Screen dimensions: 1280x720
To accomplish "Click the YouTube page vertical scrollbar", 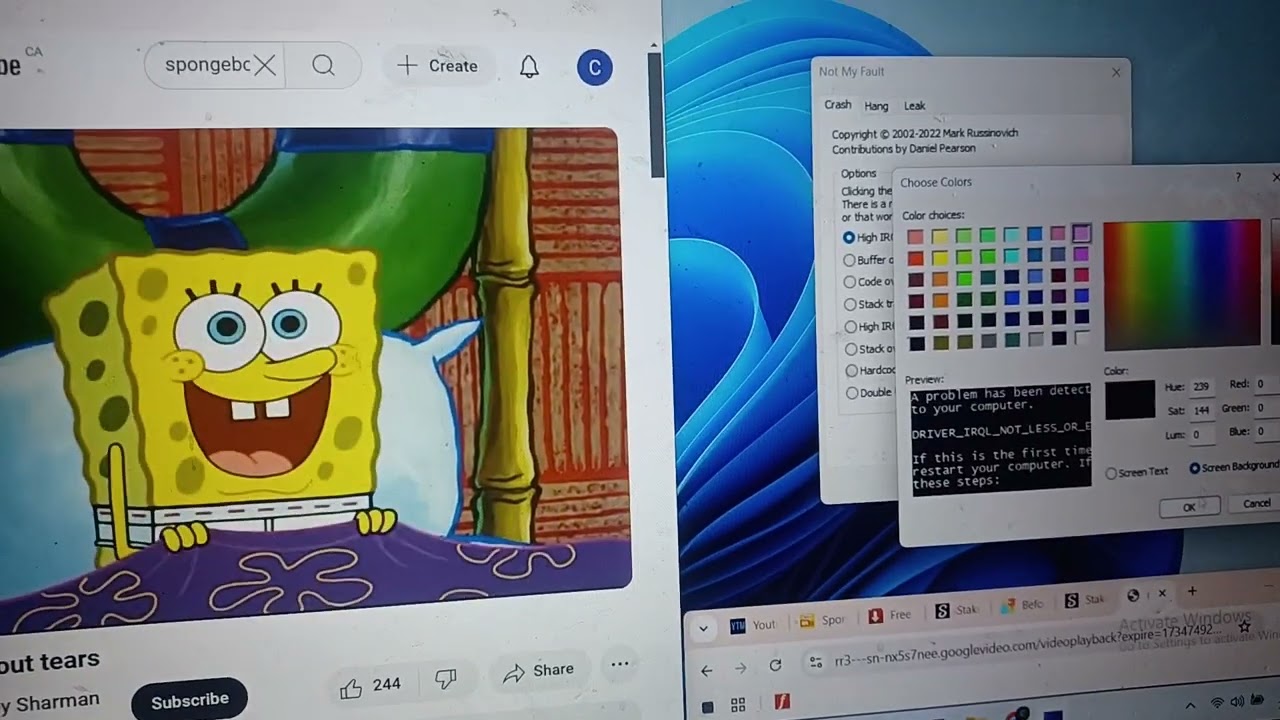I will [x=655, y=115].
